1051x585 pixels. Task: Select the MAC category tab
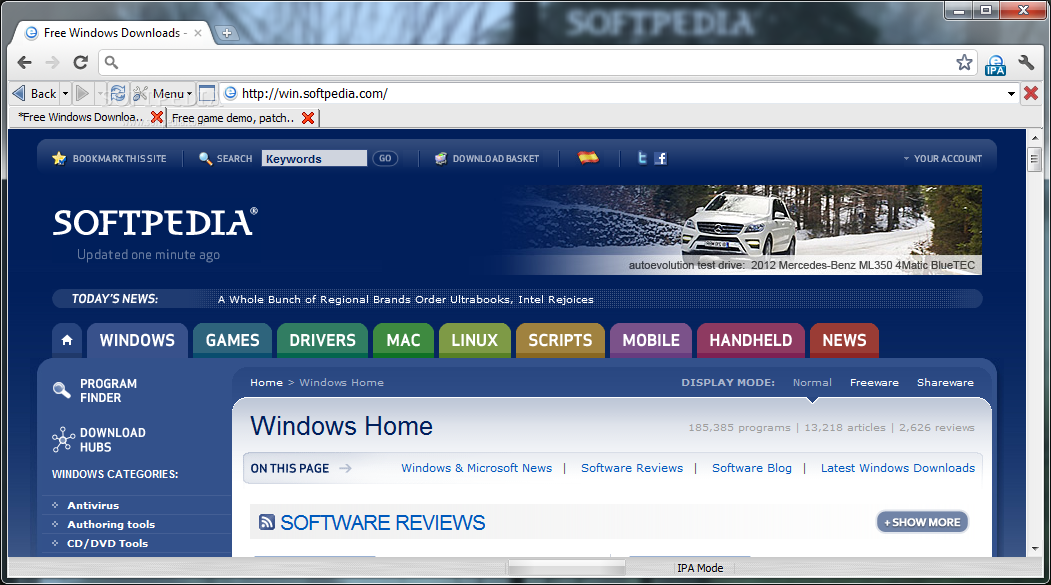(404, 340)
